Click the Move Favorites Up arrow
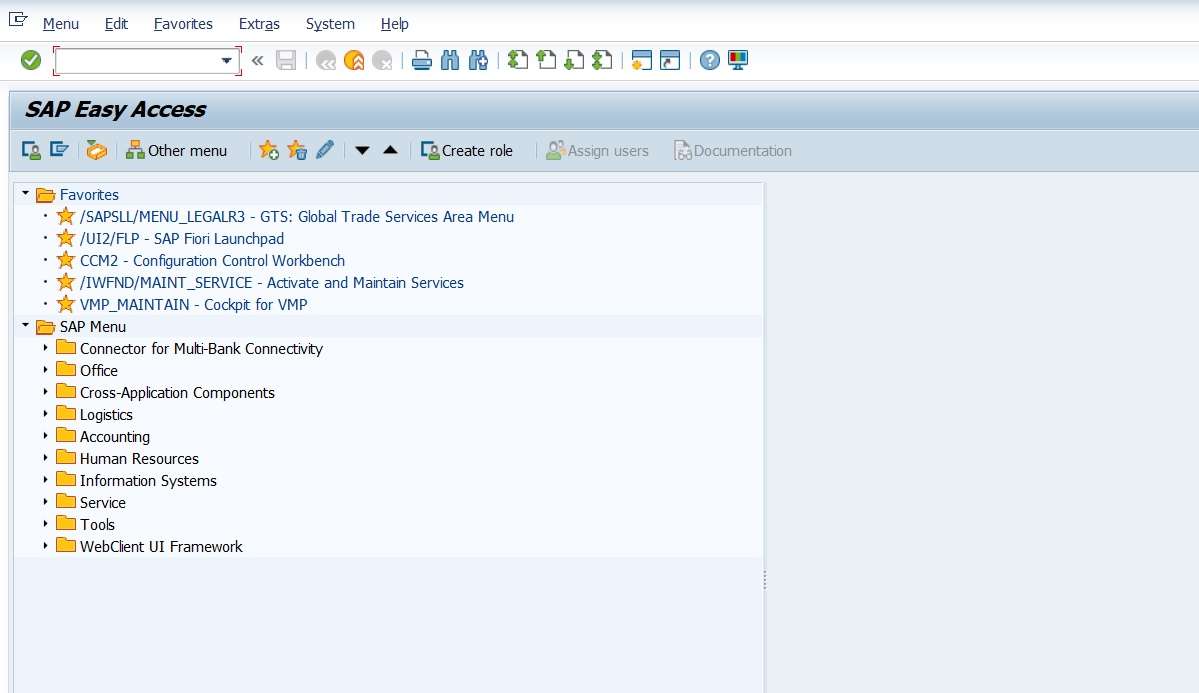 [390, 150]
